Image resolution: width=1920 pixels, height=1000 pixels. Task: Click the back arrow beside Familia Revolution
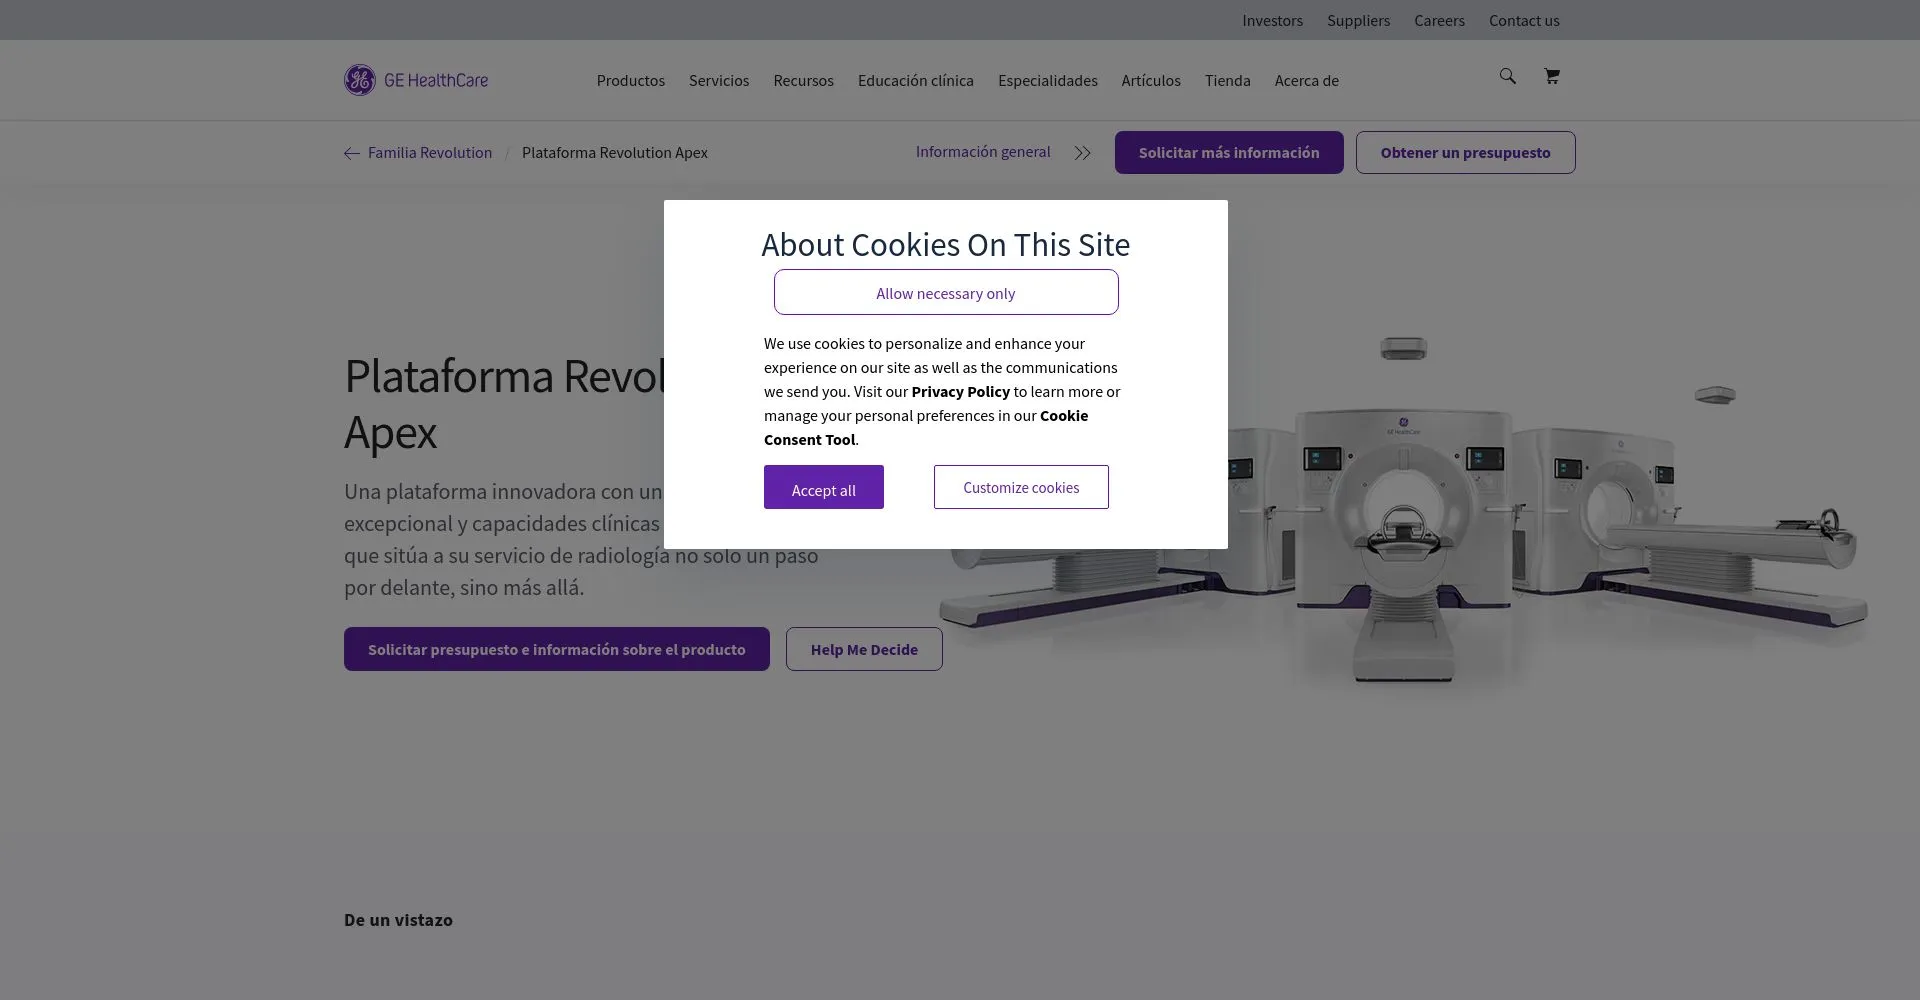351,153
